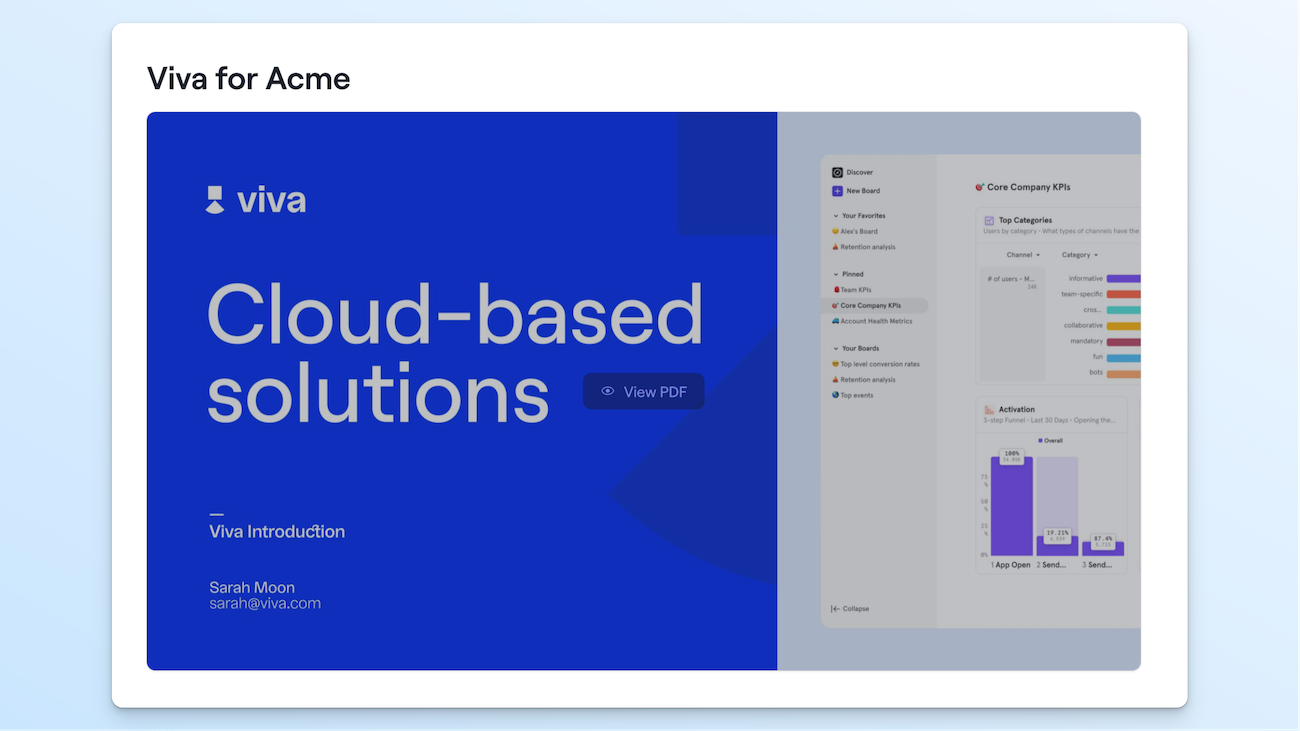Click the "87.4%" funnel value label

[1103, 540]
